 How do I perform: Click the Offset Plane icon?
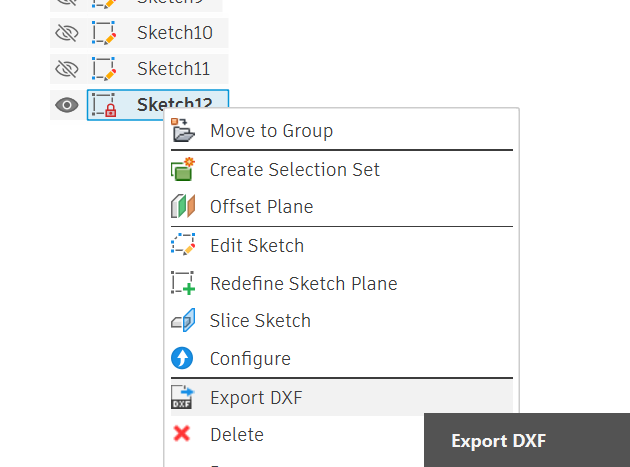(x=183, y=207)
